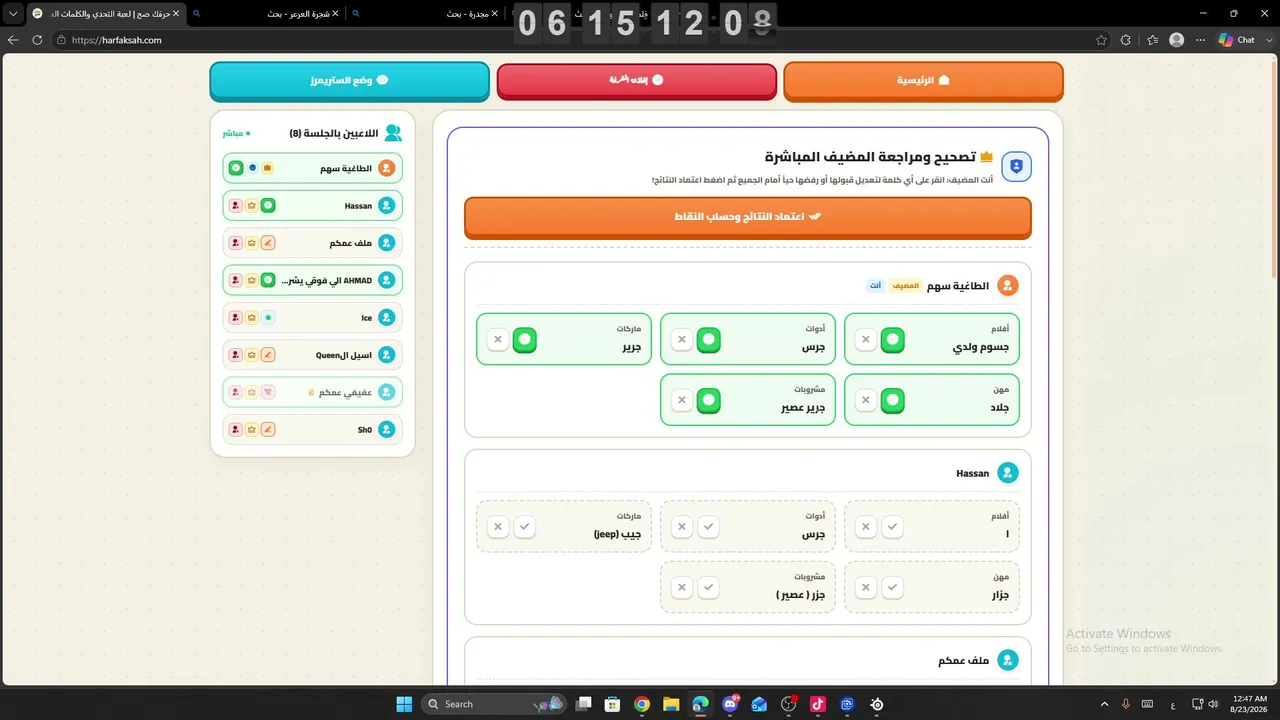Click kick icon in Sh0 player row
The width and height of the screenshot is (1280, 720).
point(236,430)
